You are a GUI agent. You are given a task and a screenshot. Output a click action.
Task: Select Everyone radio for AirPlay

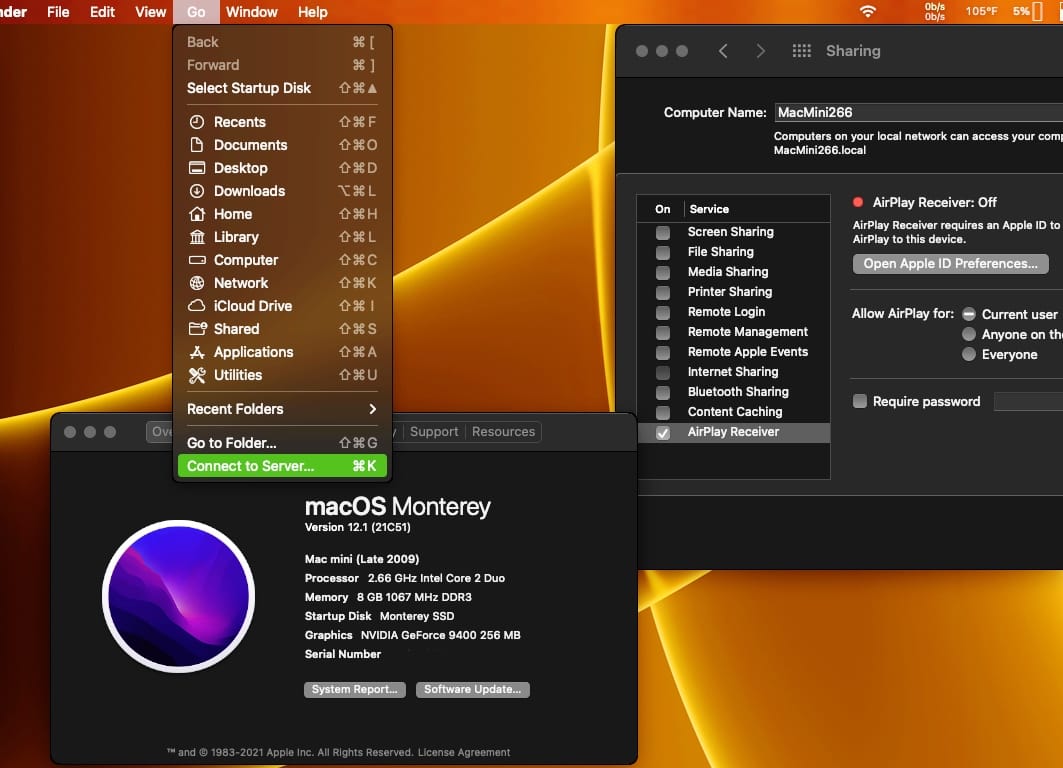point(969,354)
